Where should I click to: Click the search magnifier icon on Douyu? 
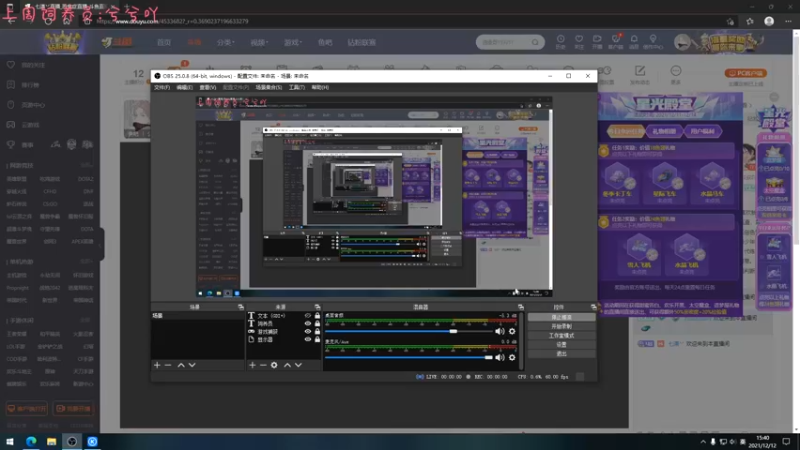click(x=535, y=42)
